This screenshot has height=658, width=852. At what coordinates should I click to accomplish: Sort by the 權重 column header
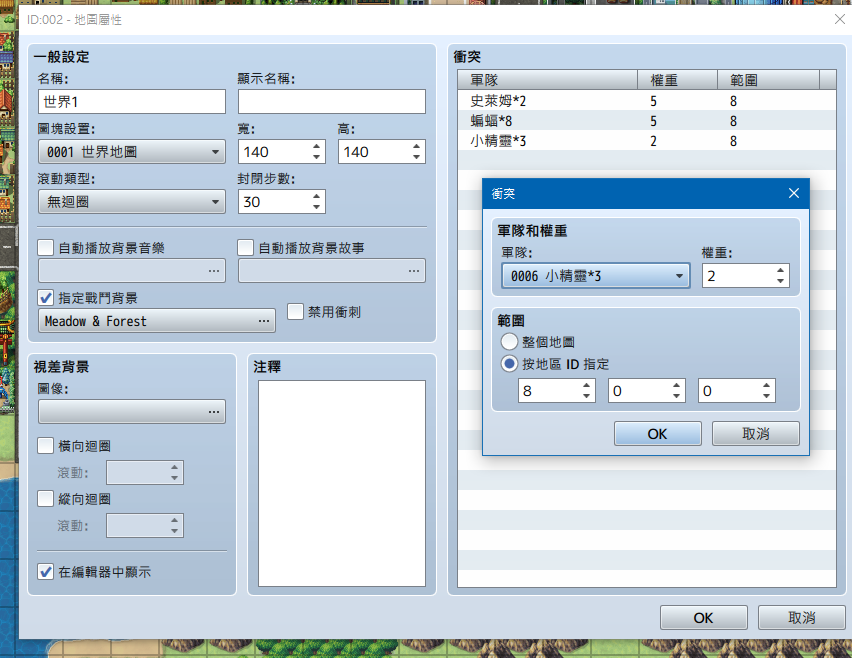click(x=678, y=80)
